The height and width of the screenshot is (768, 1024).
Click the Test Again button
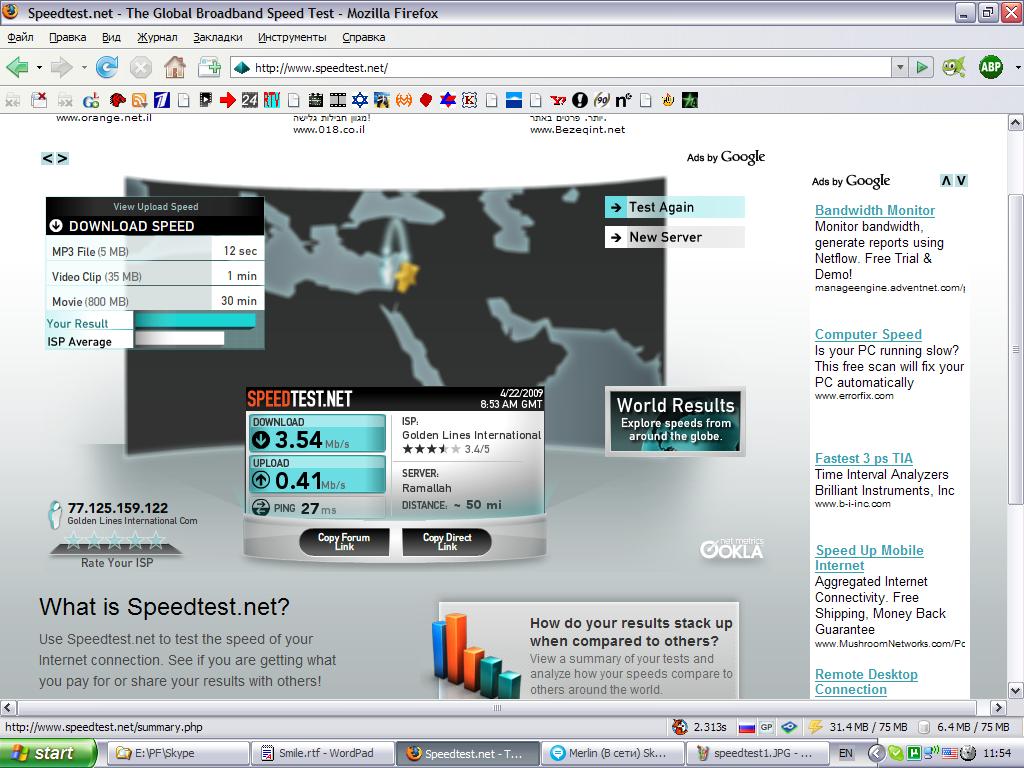point(674,207)
